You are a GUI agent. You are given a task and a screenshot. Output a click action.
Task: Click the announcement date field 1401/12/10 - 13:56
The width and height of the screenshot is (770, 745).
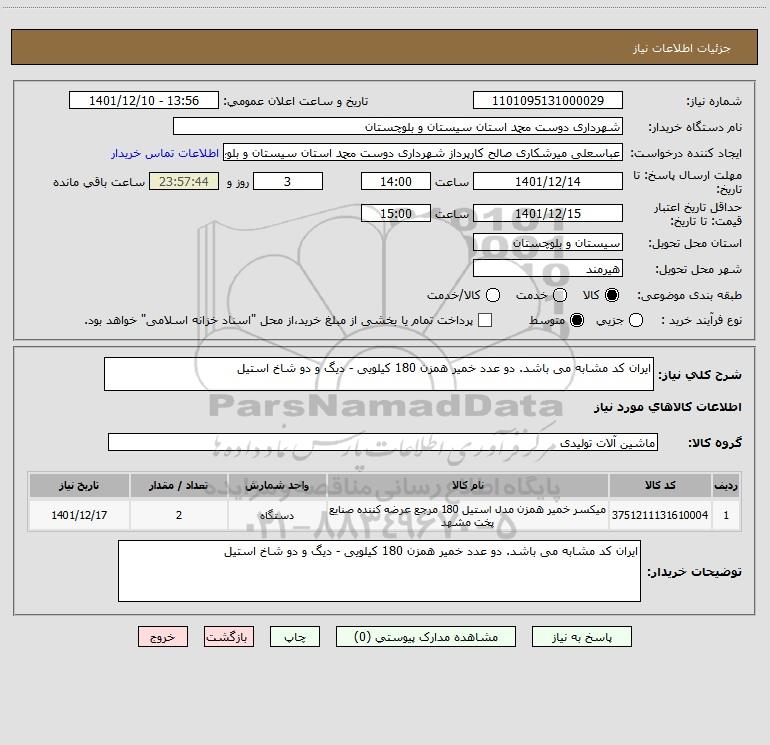[x=144, y=101]
